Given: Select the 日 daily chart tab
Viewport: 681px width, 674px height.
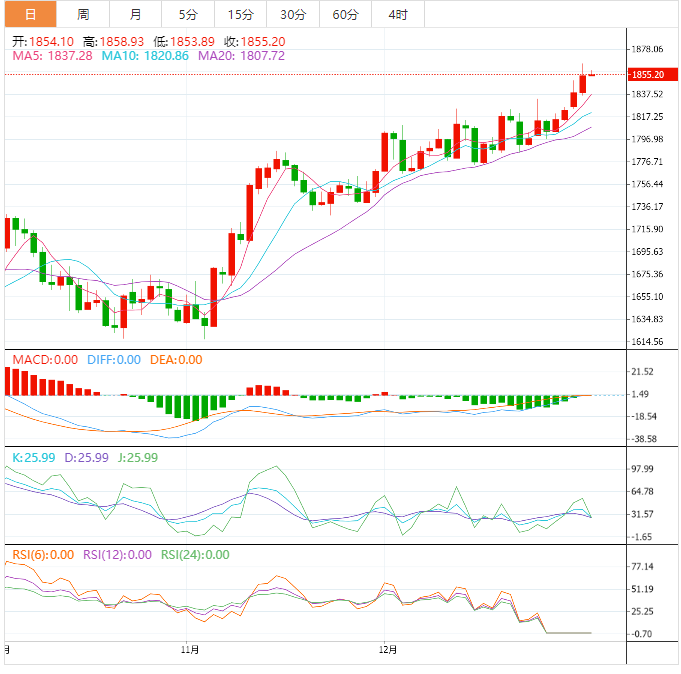Looking at the screenshot, I should pyautogui.click(x=30, y=14).
